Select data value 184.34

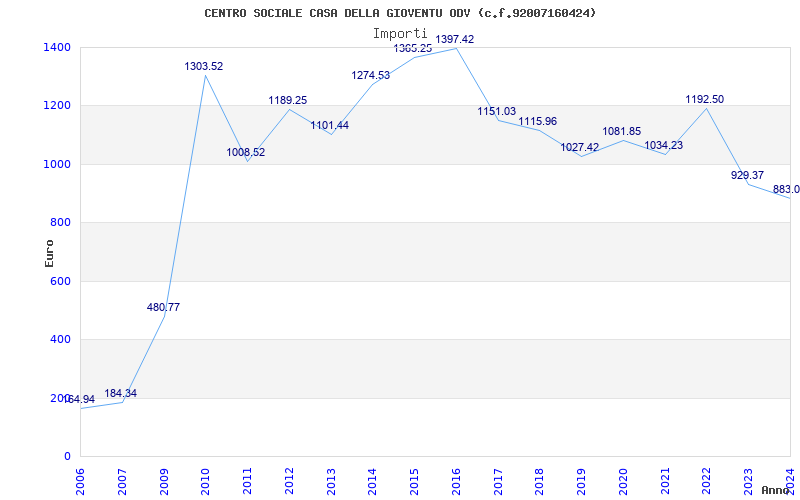(120, 393)
